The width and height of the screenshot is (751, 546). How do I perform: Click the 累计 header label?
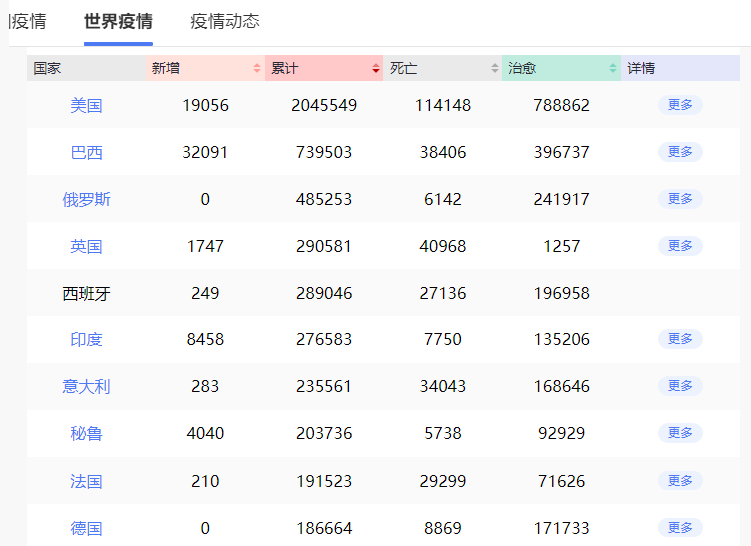pos(284,68)
